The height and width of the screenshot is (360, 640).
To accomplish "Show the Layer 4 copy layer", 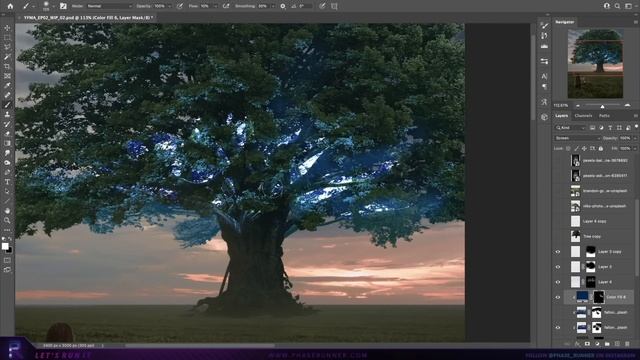I will coord(558,221).
